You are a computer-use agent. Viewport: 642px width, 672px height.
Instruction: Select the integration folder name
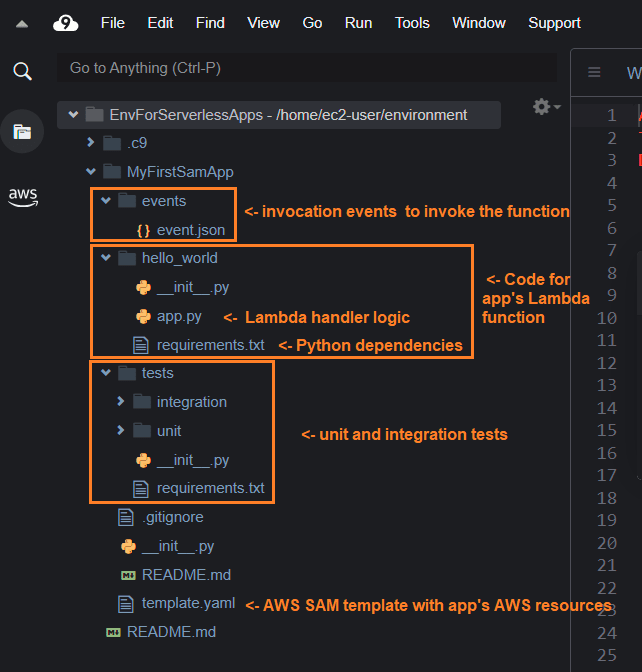(x=192, y=402)
